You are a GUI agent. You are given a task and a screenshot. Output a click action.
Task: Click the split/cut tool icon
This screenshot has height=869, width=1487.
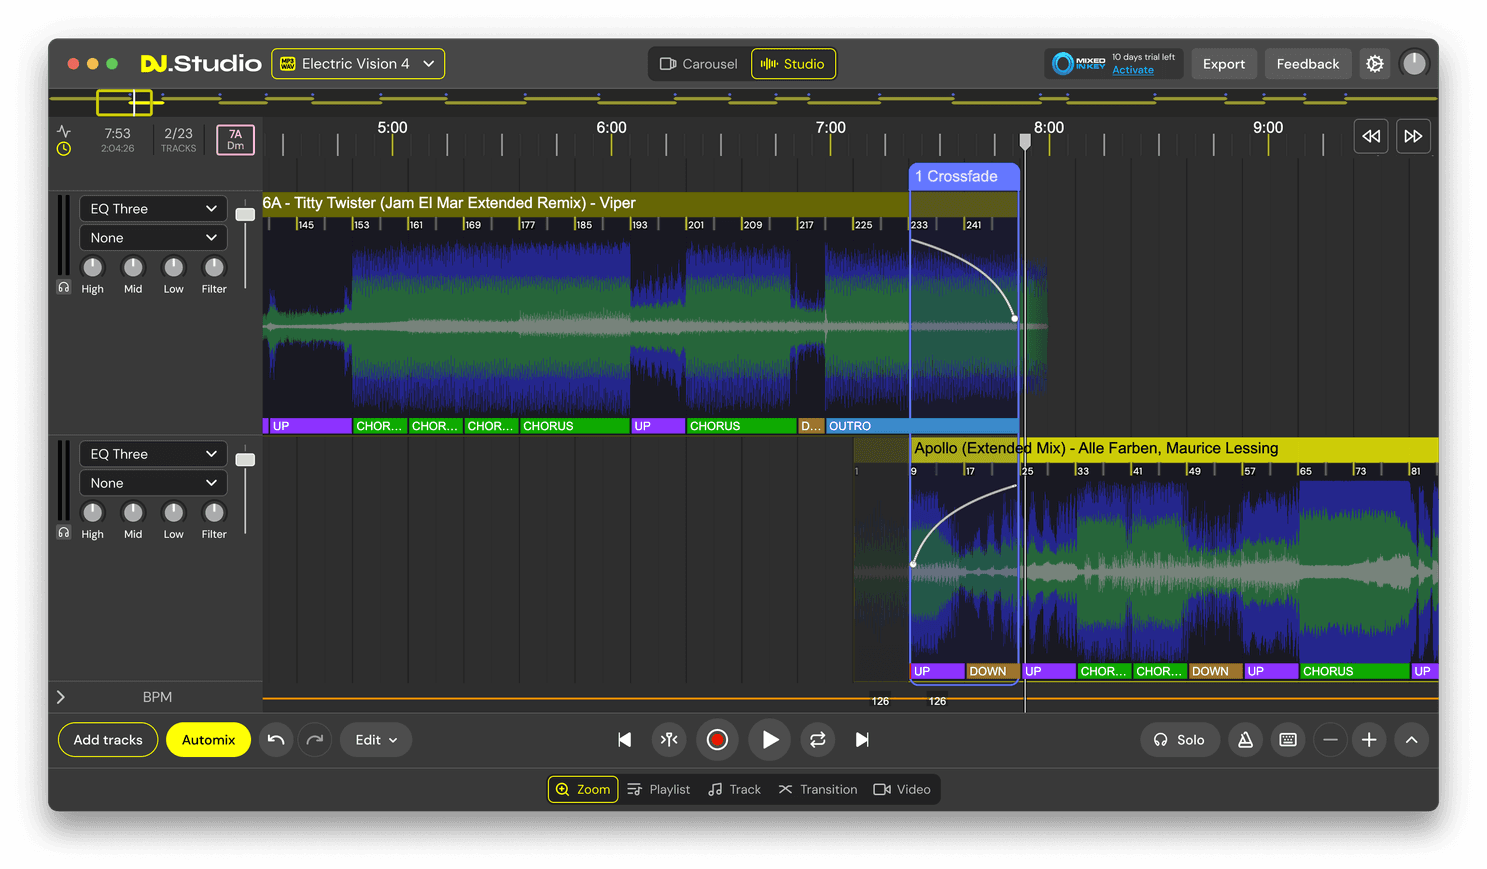tap(669, 740)
